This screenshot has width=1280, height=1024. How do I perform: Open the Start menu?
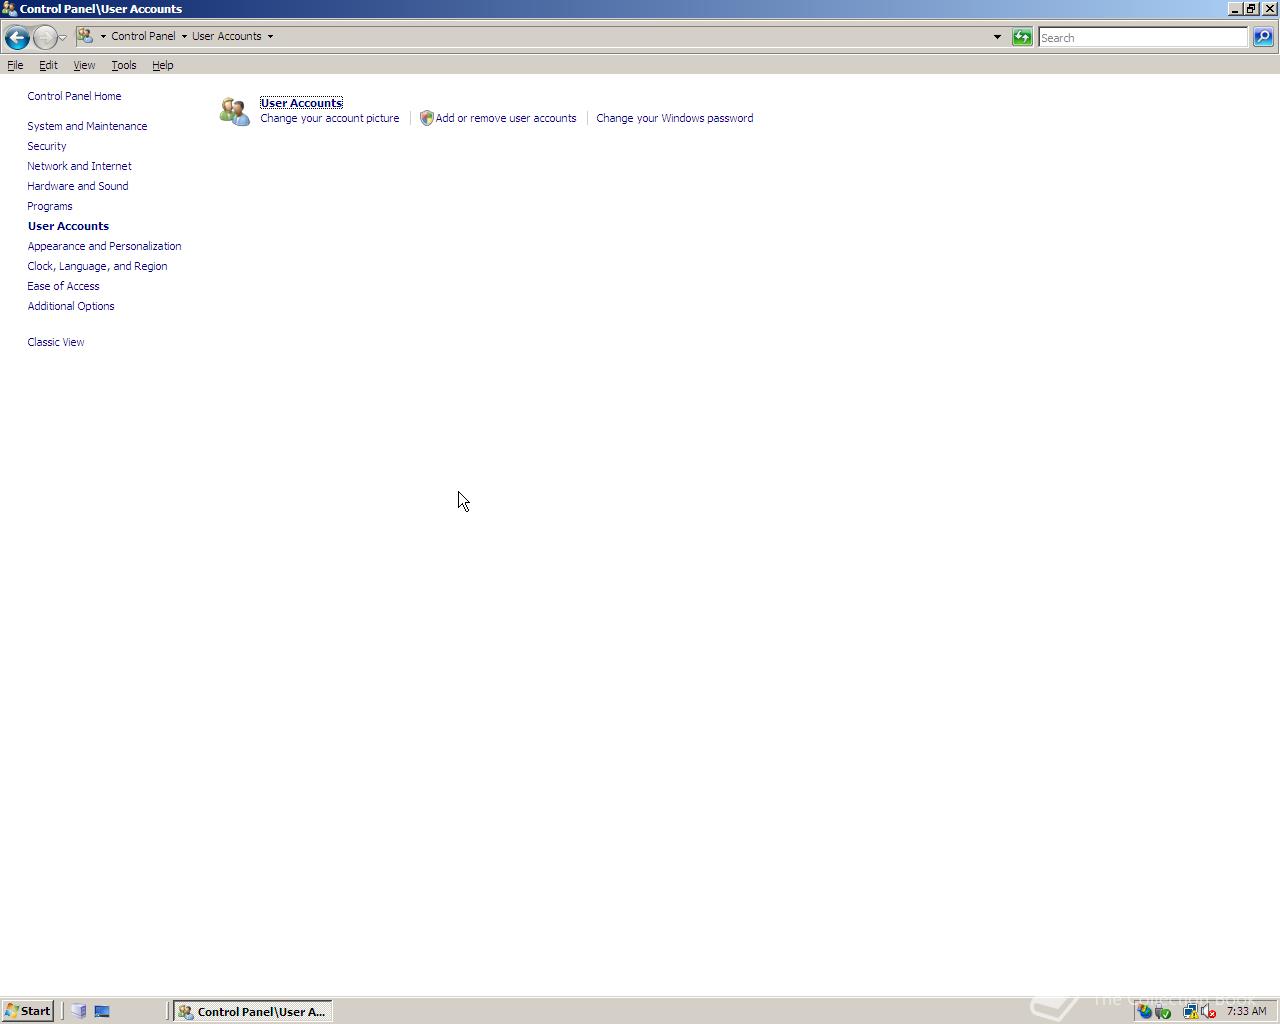(28, 1011)
